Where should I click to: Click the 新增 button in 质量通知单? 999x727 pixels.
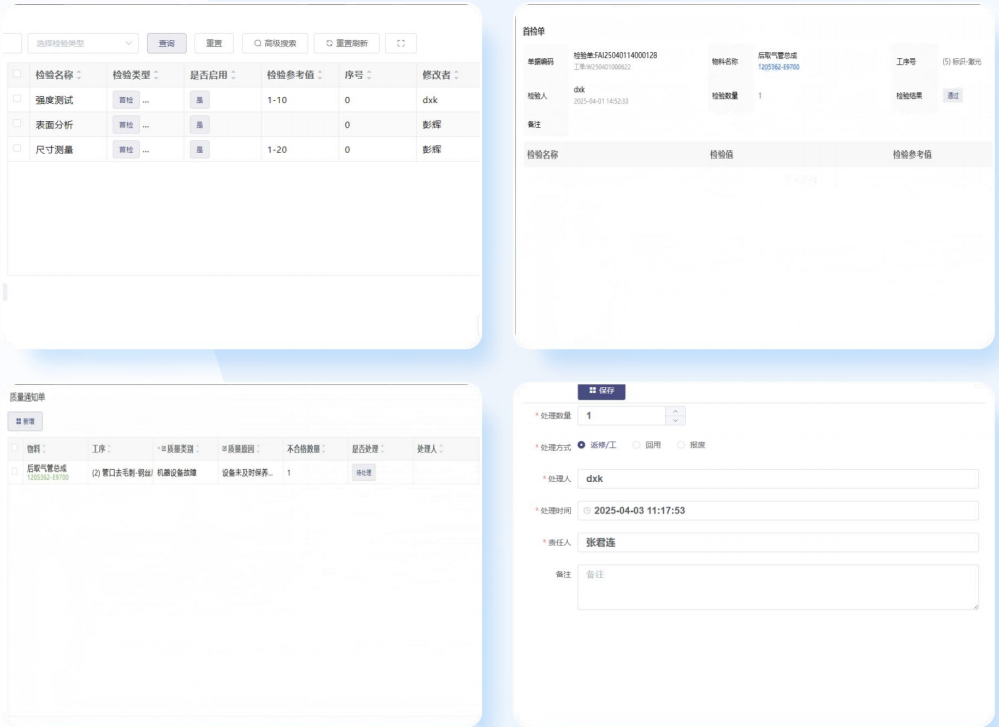tap(25, 422)
